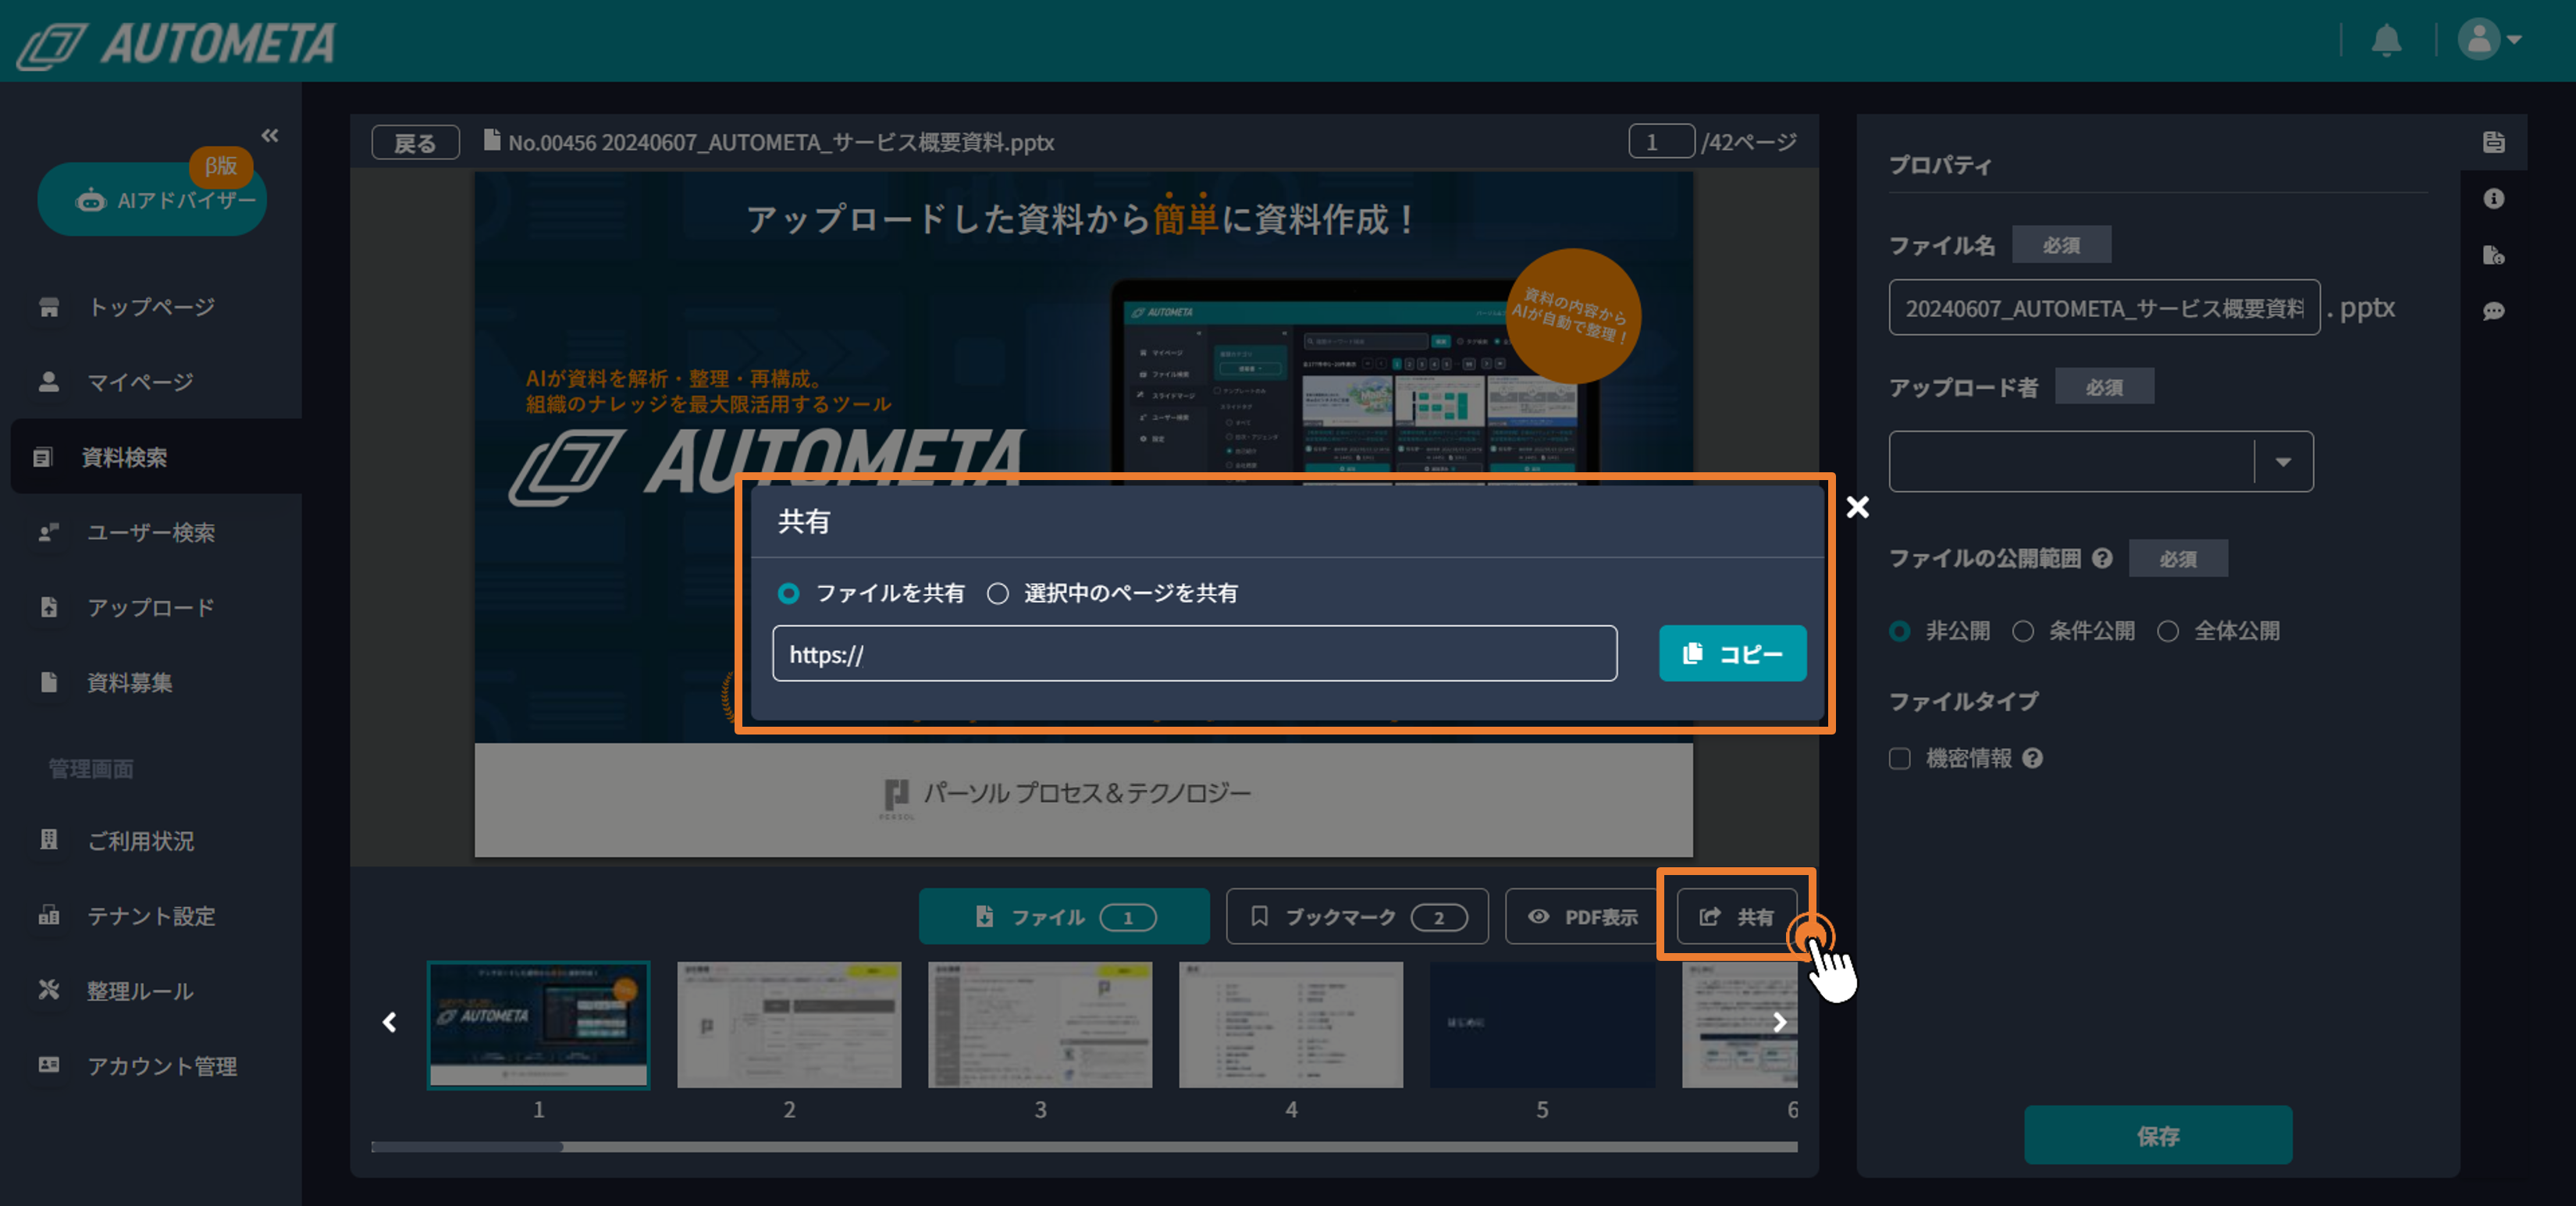This screenshot has width=2576, height=1206.
Task: Select slide thumbnail 5
Action: 1542,1024
